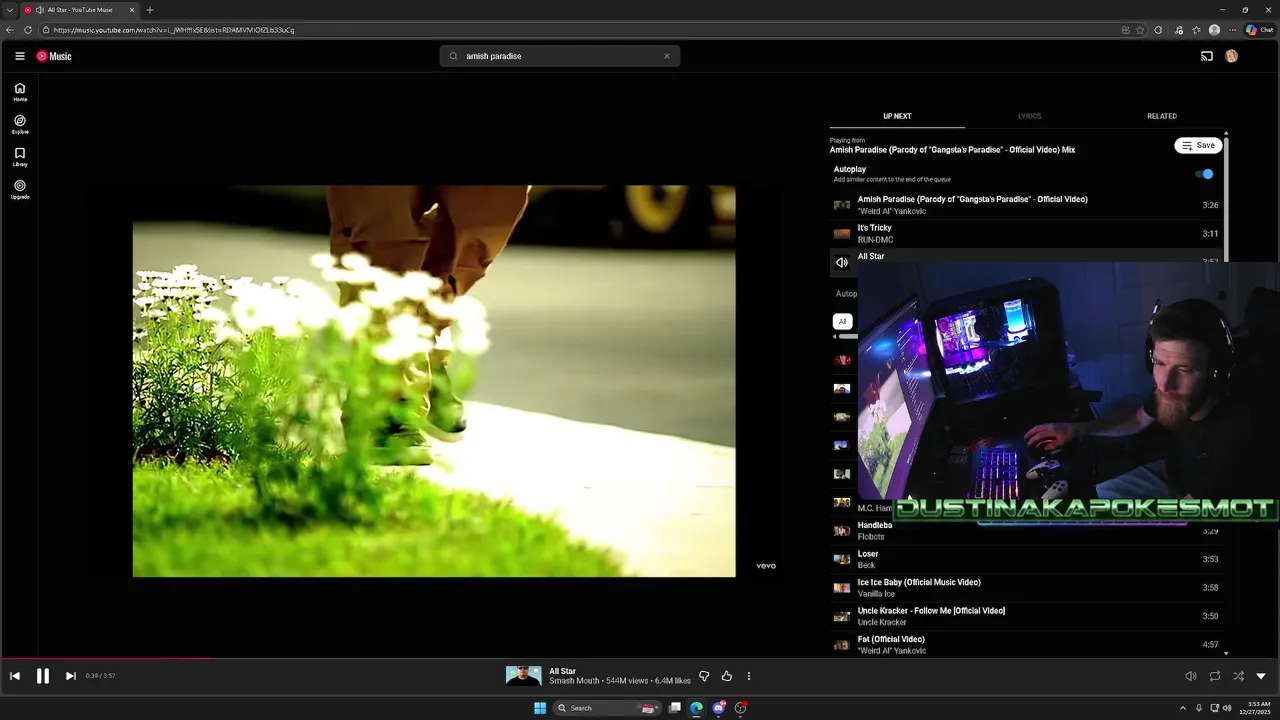Image resolution: width=1280 pixels, height=720 pixels.
Task: Switch to the Related tab
Action: tap(1162, 116)
